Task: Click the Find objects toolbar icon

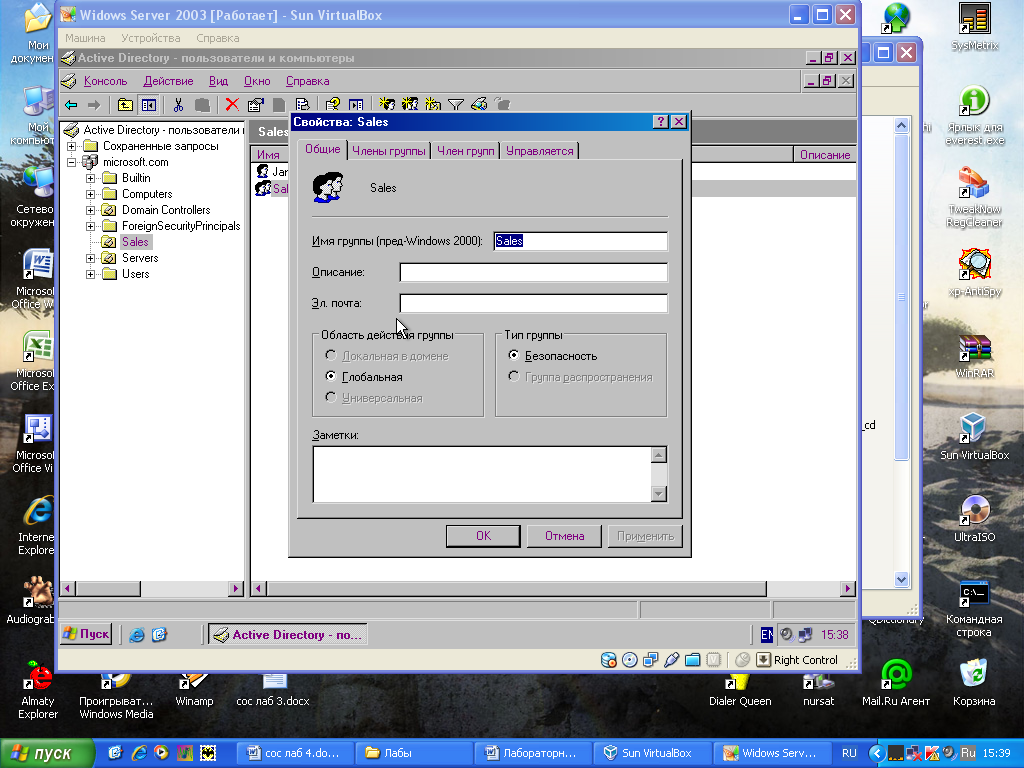Action: tap(479, 104)
